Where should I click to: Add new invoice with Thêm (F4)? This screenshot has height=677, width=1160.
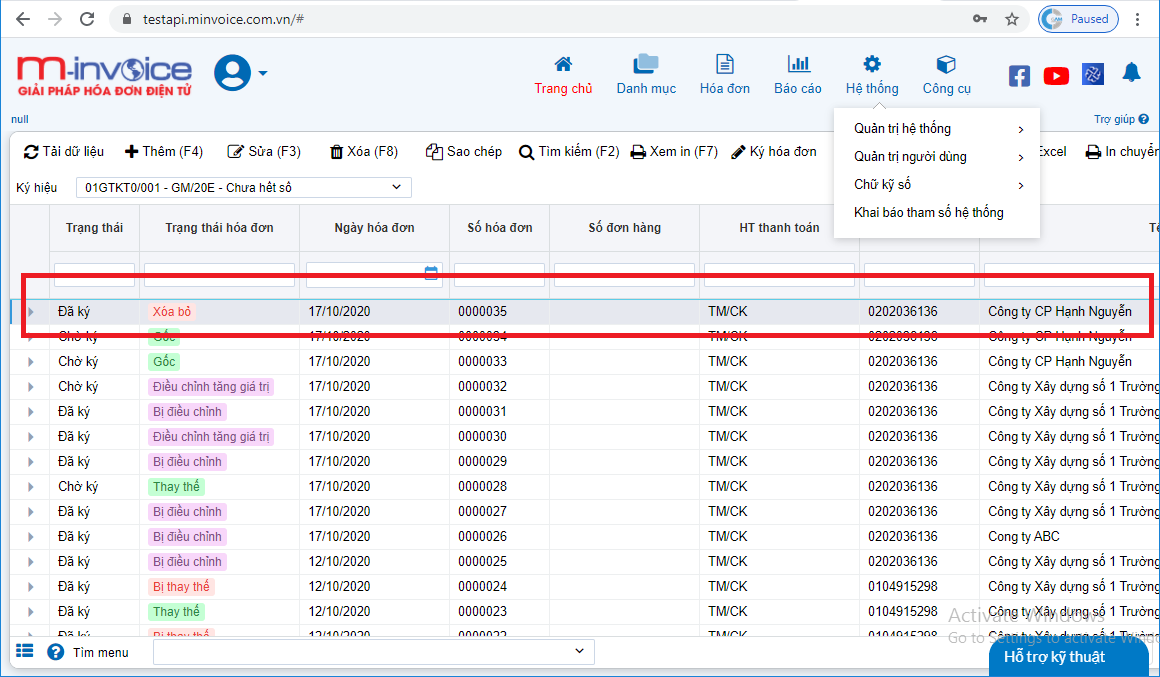coord(163,152)
